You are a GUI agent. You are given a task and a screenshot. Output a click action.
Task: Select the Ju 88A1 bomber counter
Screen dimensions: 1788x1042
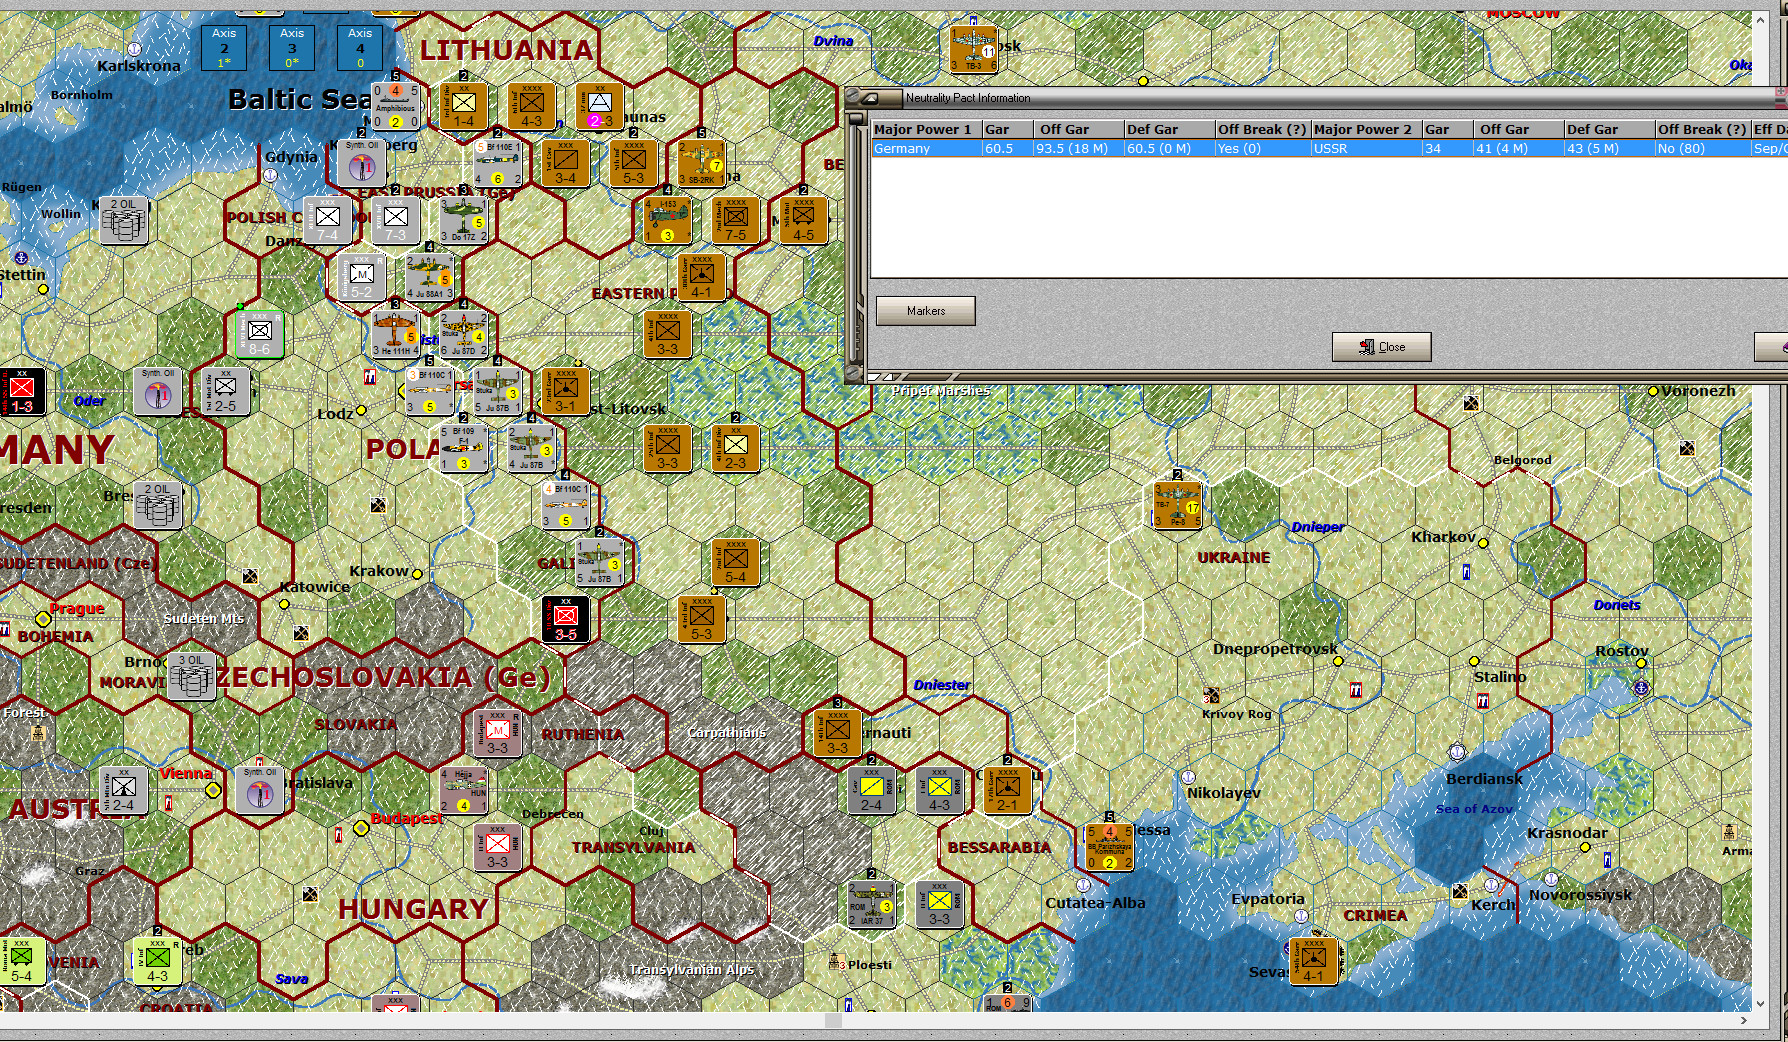[x=429, y=277]
